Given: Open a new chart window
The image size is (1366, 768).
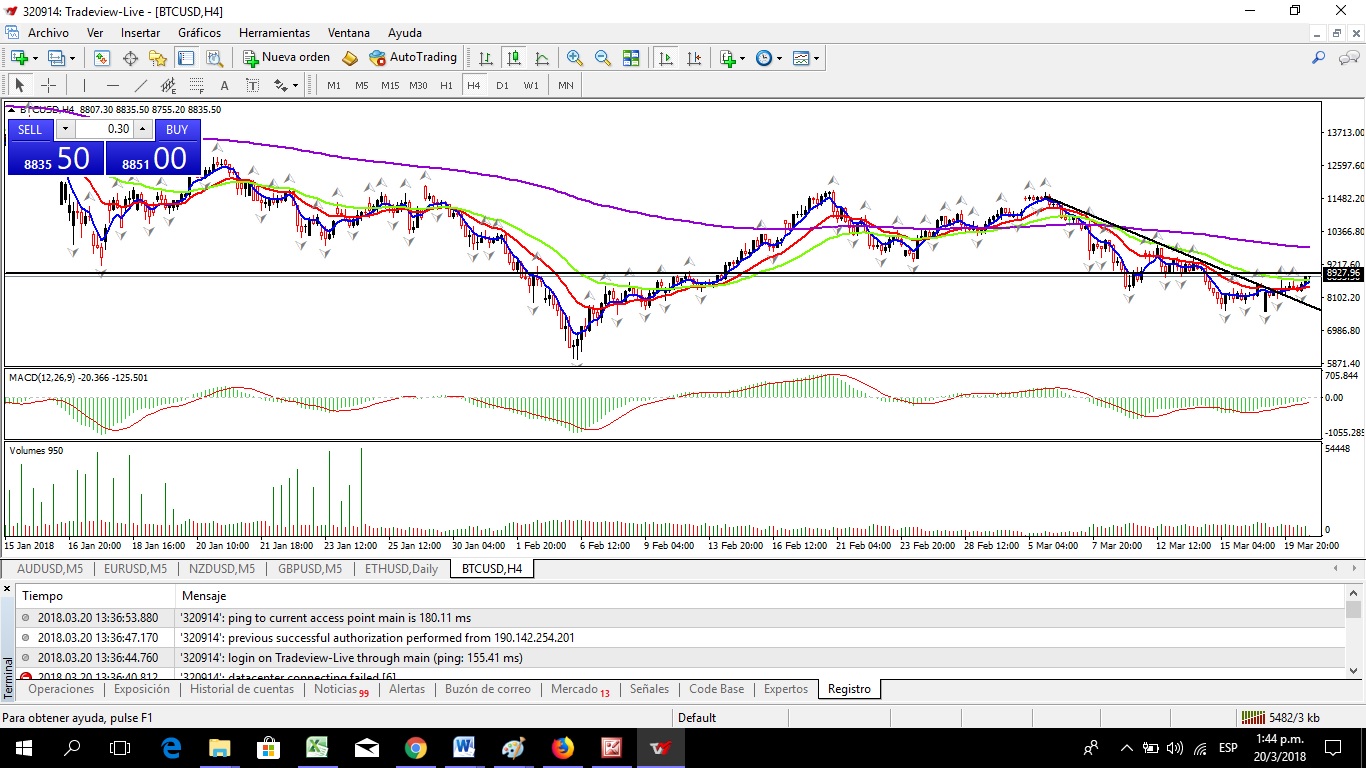Looking at the screenshot, I should (19, 58).
